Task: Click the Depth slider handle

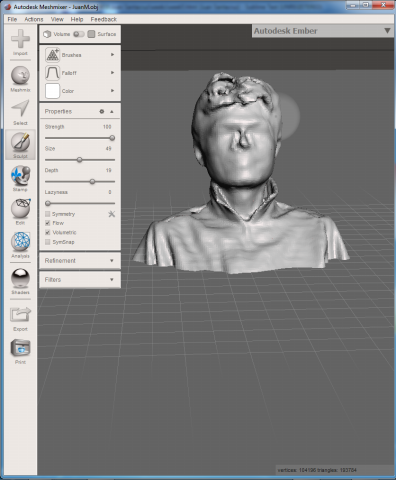Action: [92, 181]
